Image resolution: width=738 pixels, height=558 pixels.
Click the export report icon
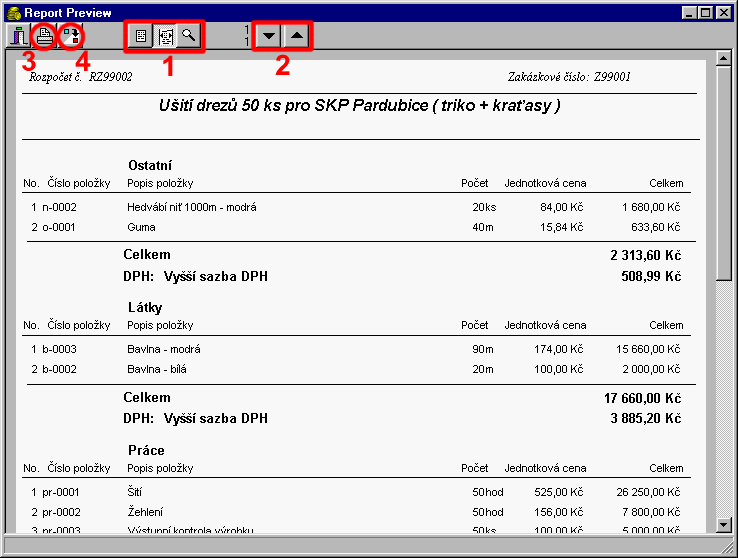69,37
